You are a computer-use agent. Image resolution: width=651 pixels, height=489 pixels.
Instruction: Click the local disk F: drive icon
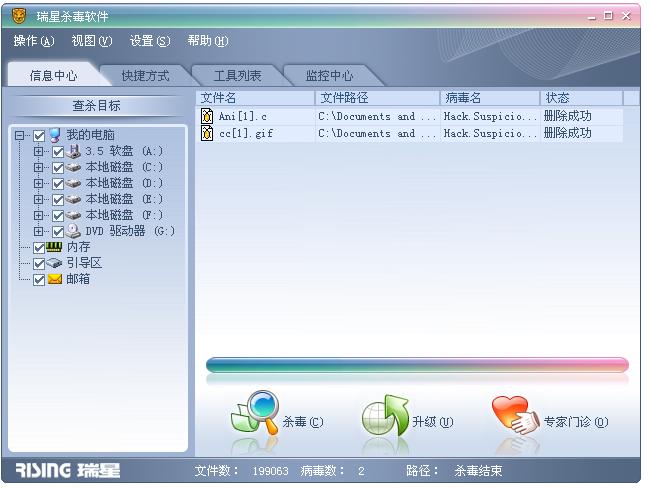[73, 215]
